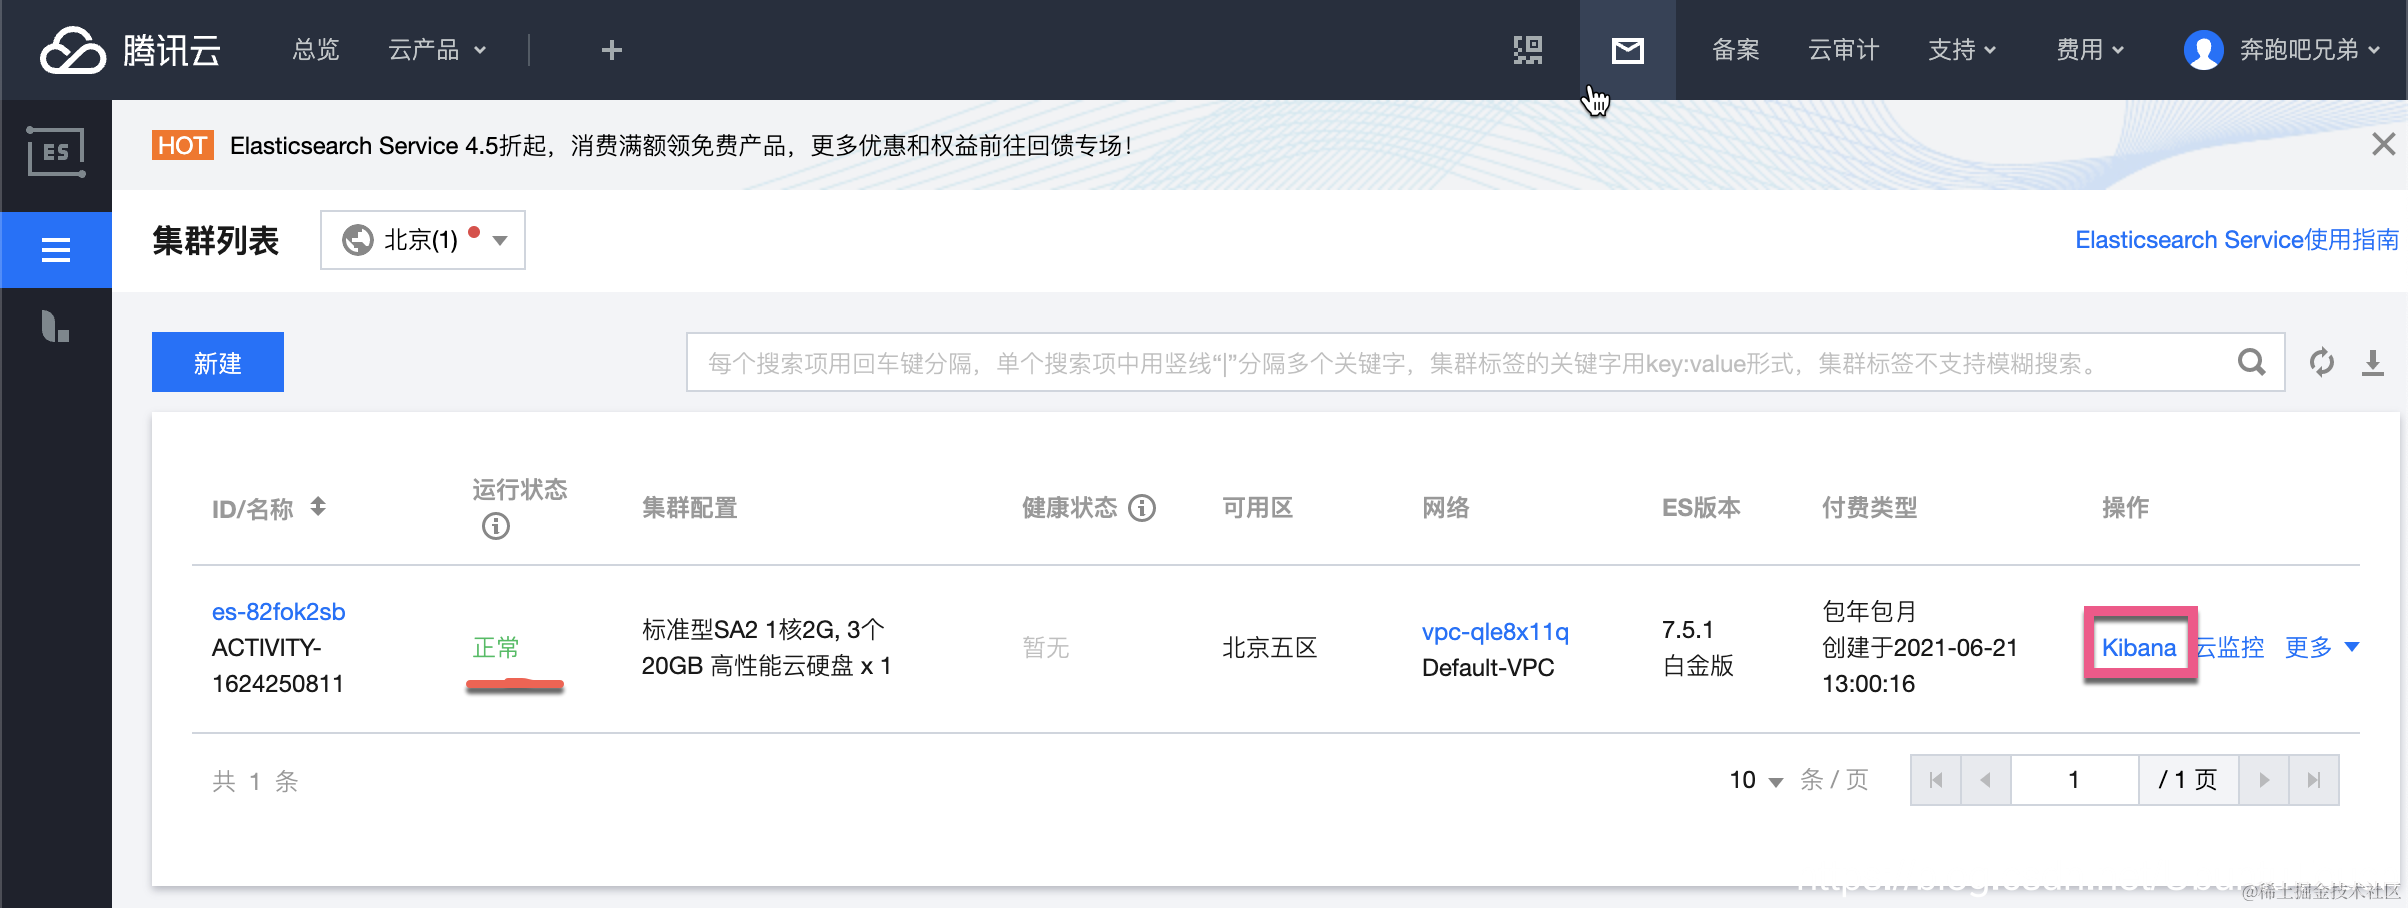
Task: Open cluster es-82fok2sb details
Action: coord(278,611)
